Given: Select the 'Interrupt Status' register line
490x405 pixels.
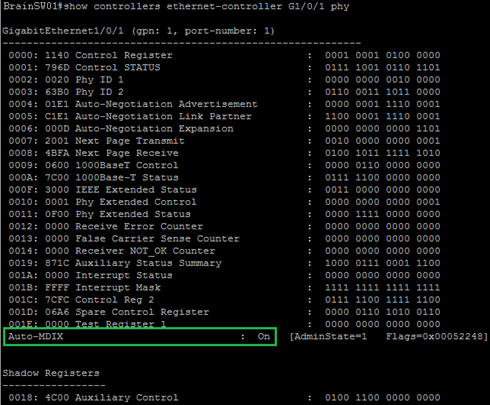Looking at the screenshot, I should pyautogui.click(x=224, y=275).
